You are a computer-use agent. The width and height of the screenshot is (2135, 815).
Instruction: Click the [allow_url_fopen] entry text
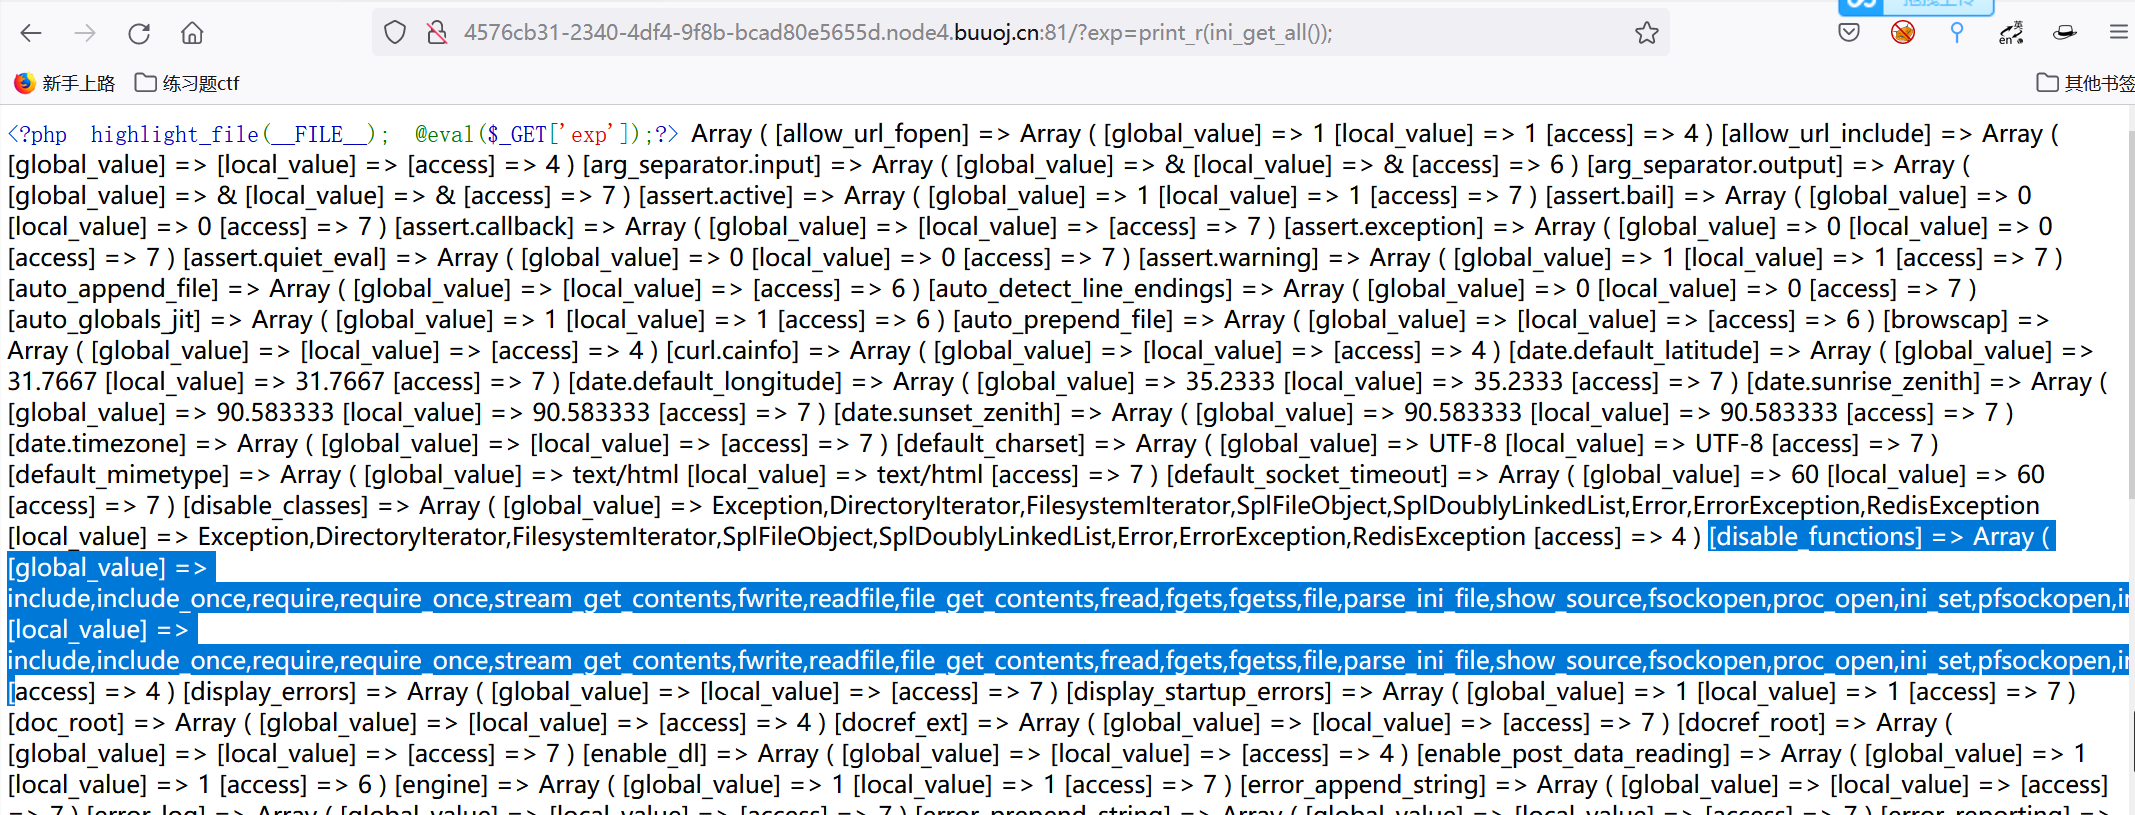872,134
